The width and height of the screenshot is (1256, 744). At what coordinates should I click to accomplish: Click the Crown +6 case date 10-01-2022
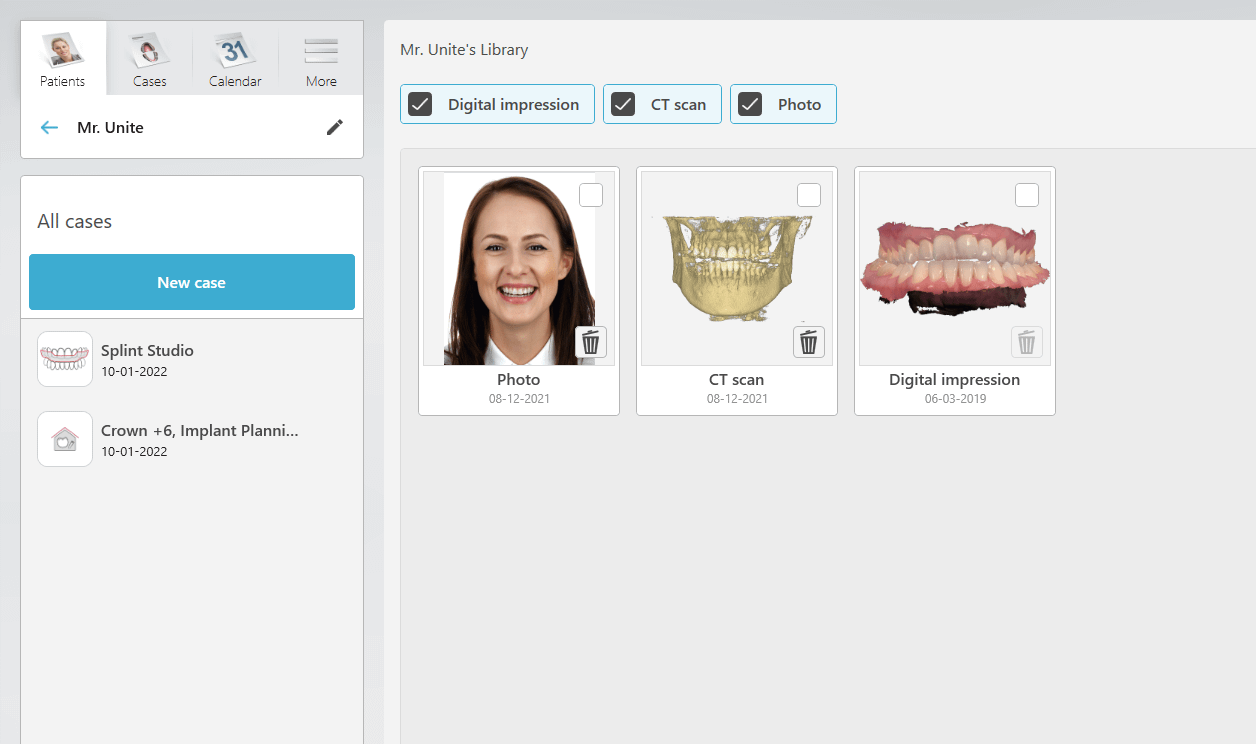click(134, 451)
